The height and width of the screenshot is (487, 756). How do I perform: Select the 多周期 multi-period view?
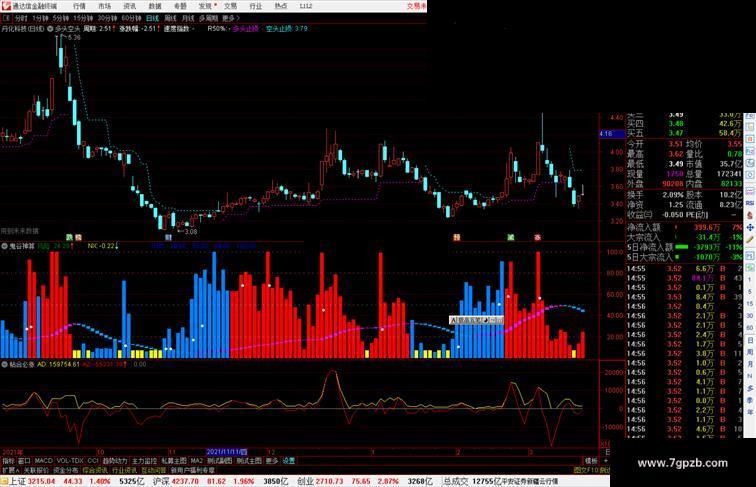click(208, 18)
